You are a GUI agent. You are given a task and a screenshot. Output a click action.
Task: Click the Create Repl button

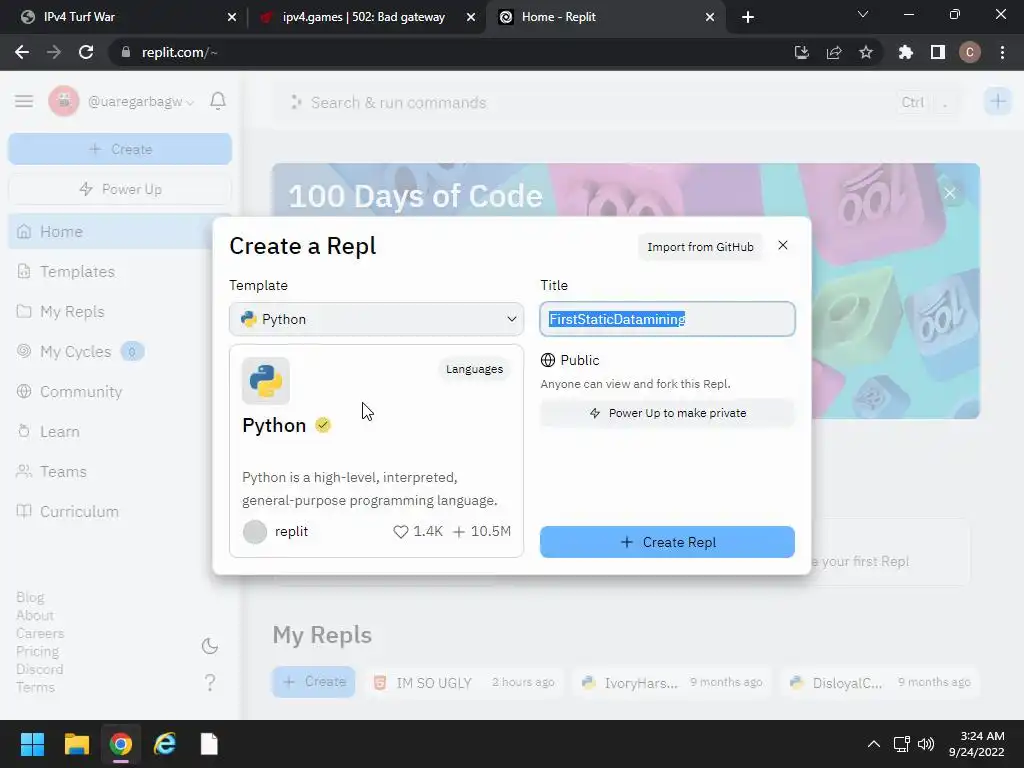[x=667, y=542]
